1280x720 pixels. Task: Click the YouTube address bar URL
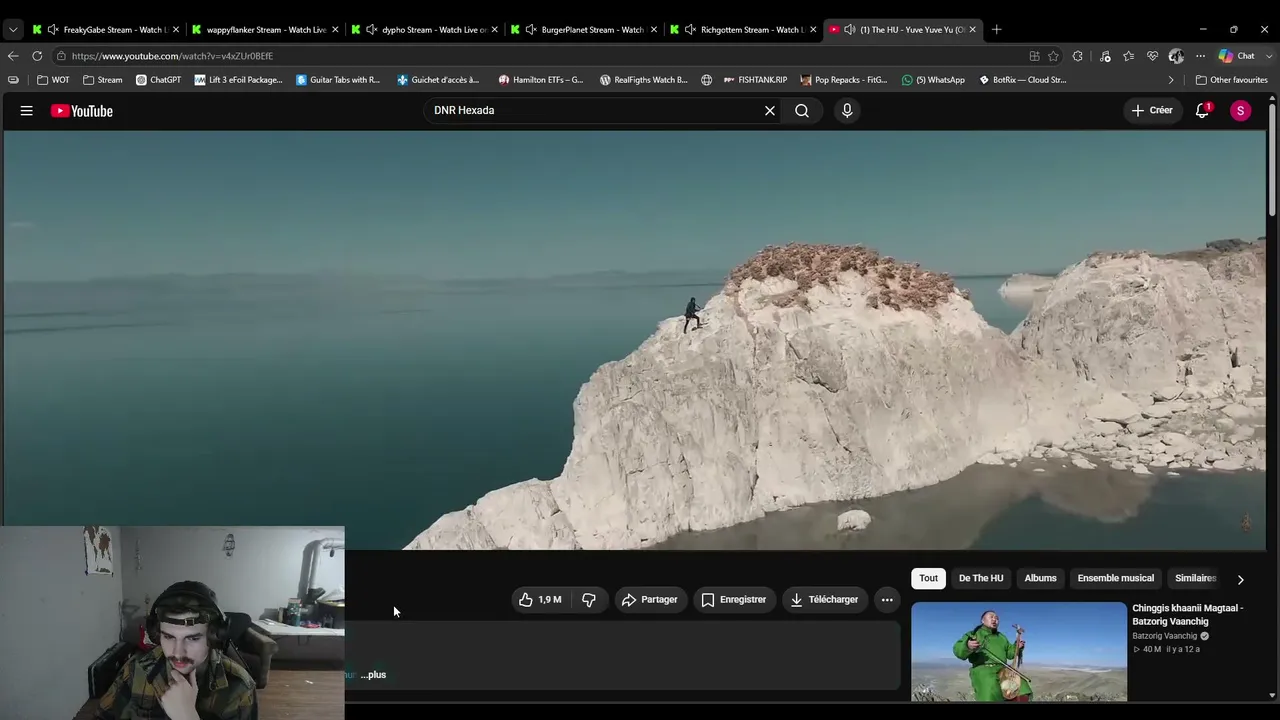tap(172, 56)
